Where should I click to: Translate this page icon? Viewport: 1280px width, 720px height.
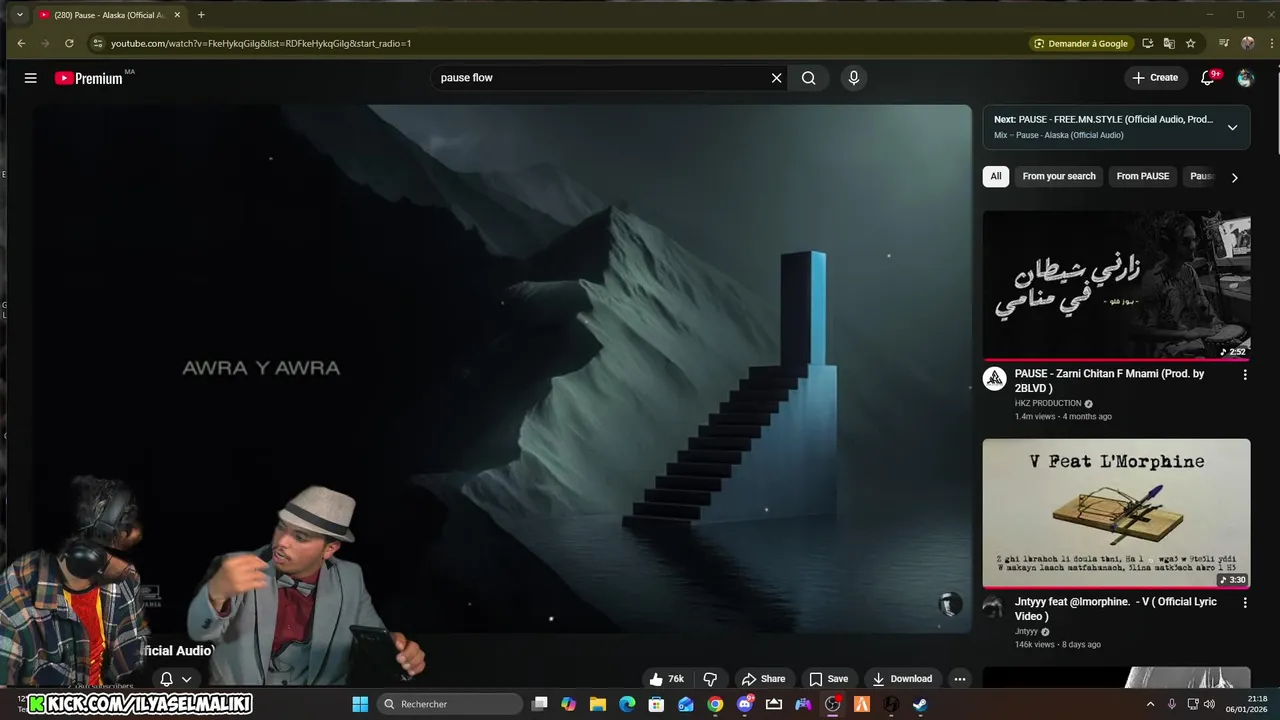[x=1168, y=43]
